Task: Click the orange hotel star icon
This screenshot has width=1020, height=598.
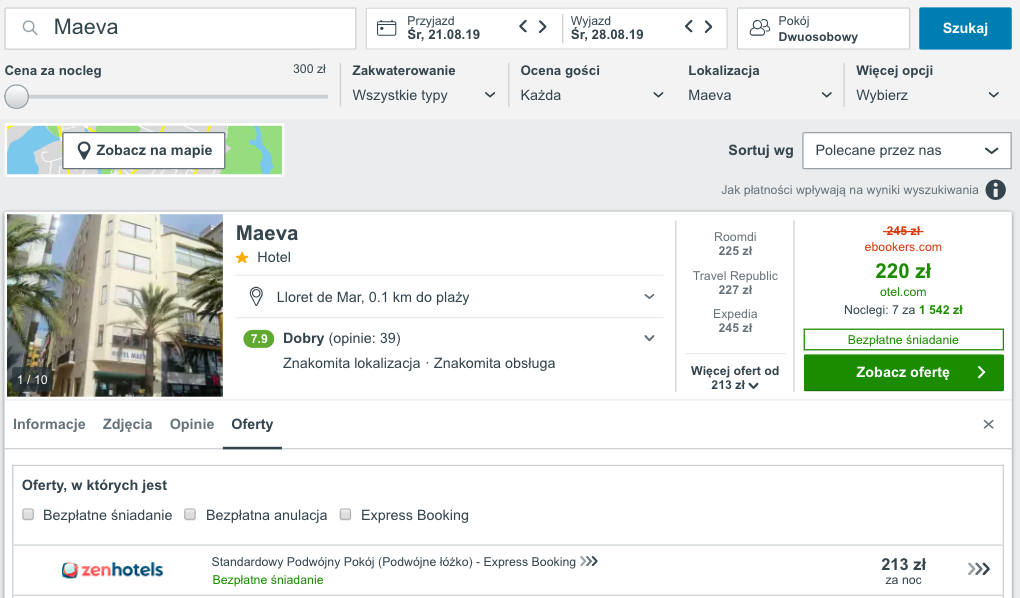Action: (243, 258)
